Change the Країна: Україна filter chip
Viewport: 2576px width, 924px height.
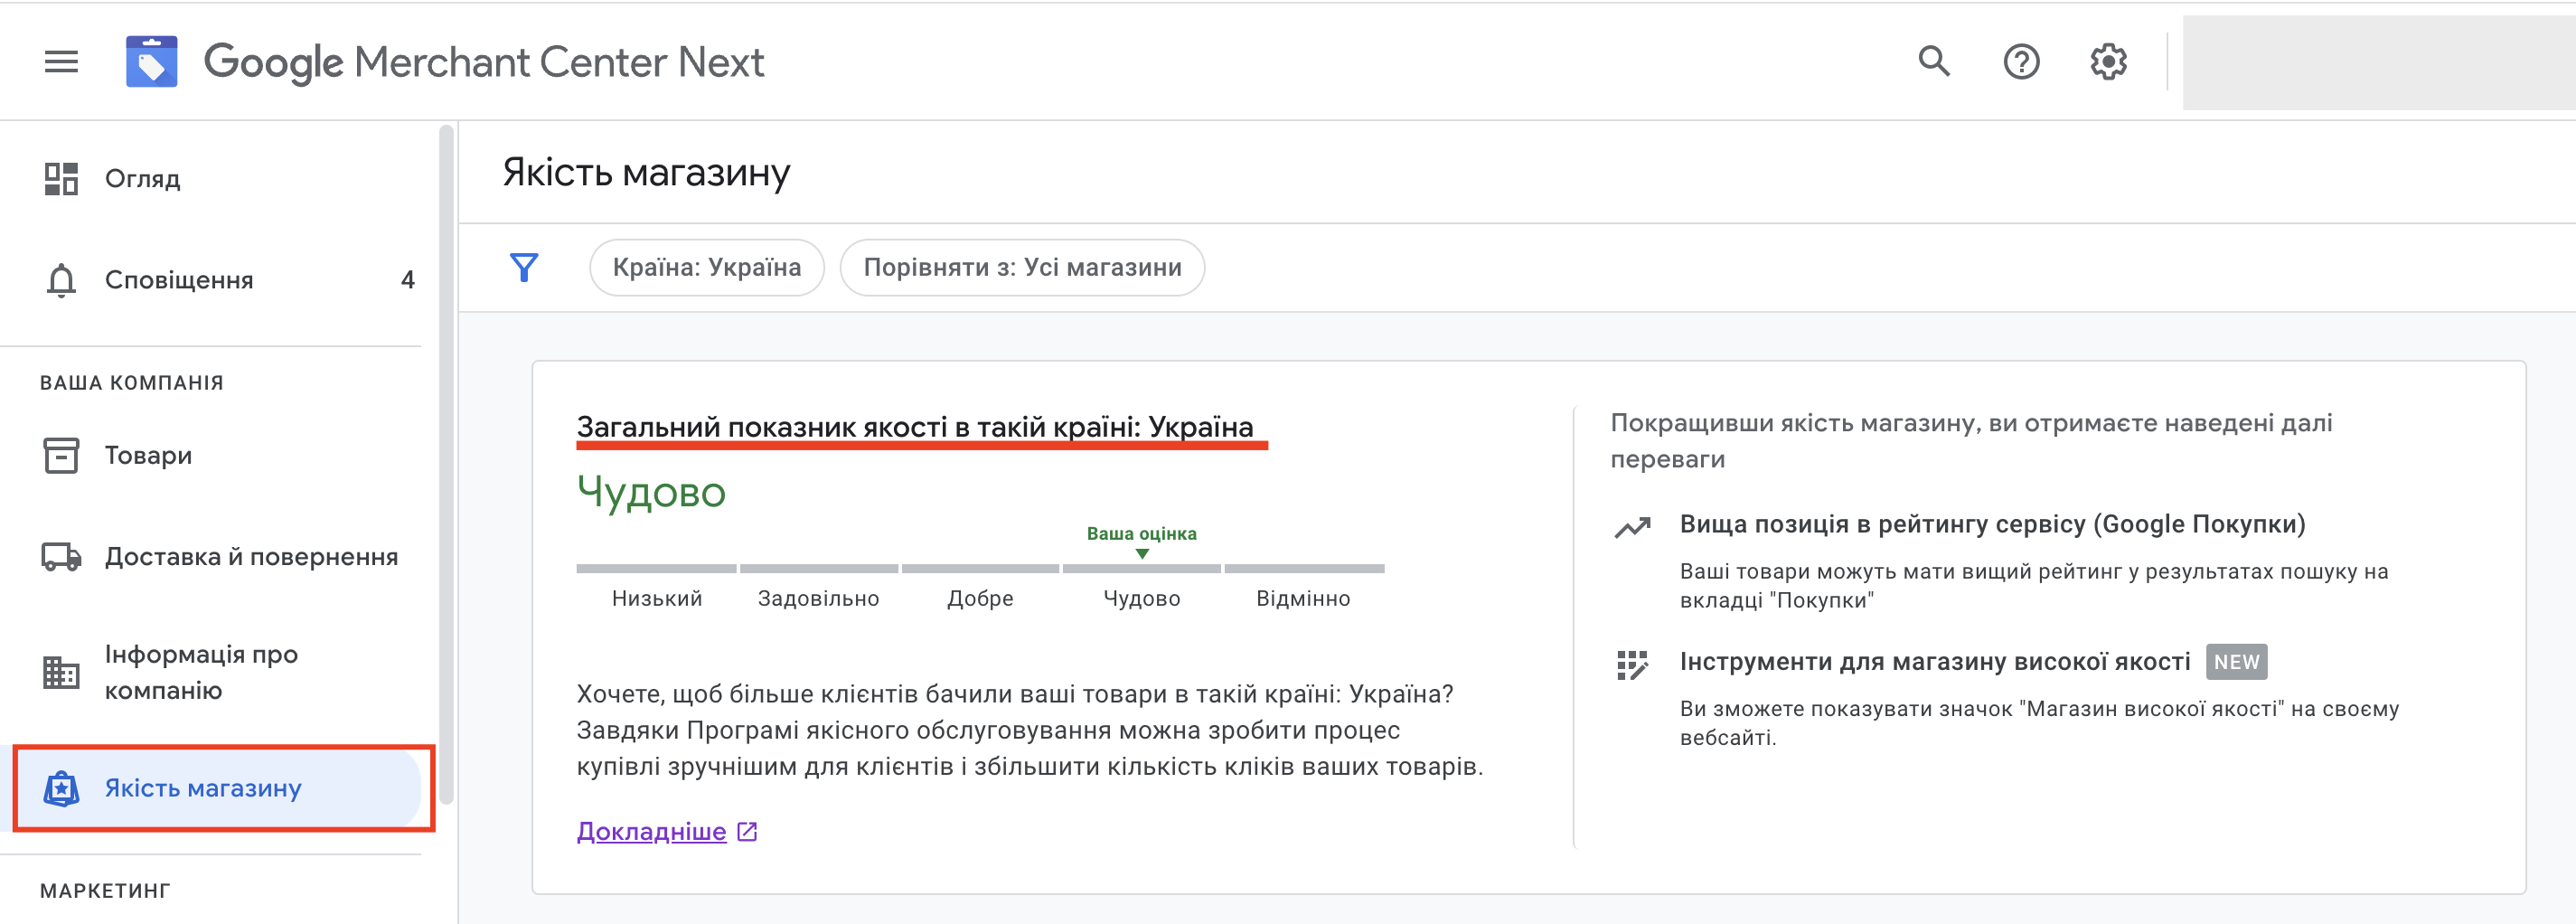pos(707,268)
